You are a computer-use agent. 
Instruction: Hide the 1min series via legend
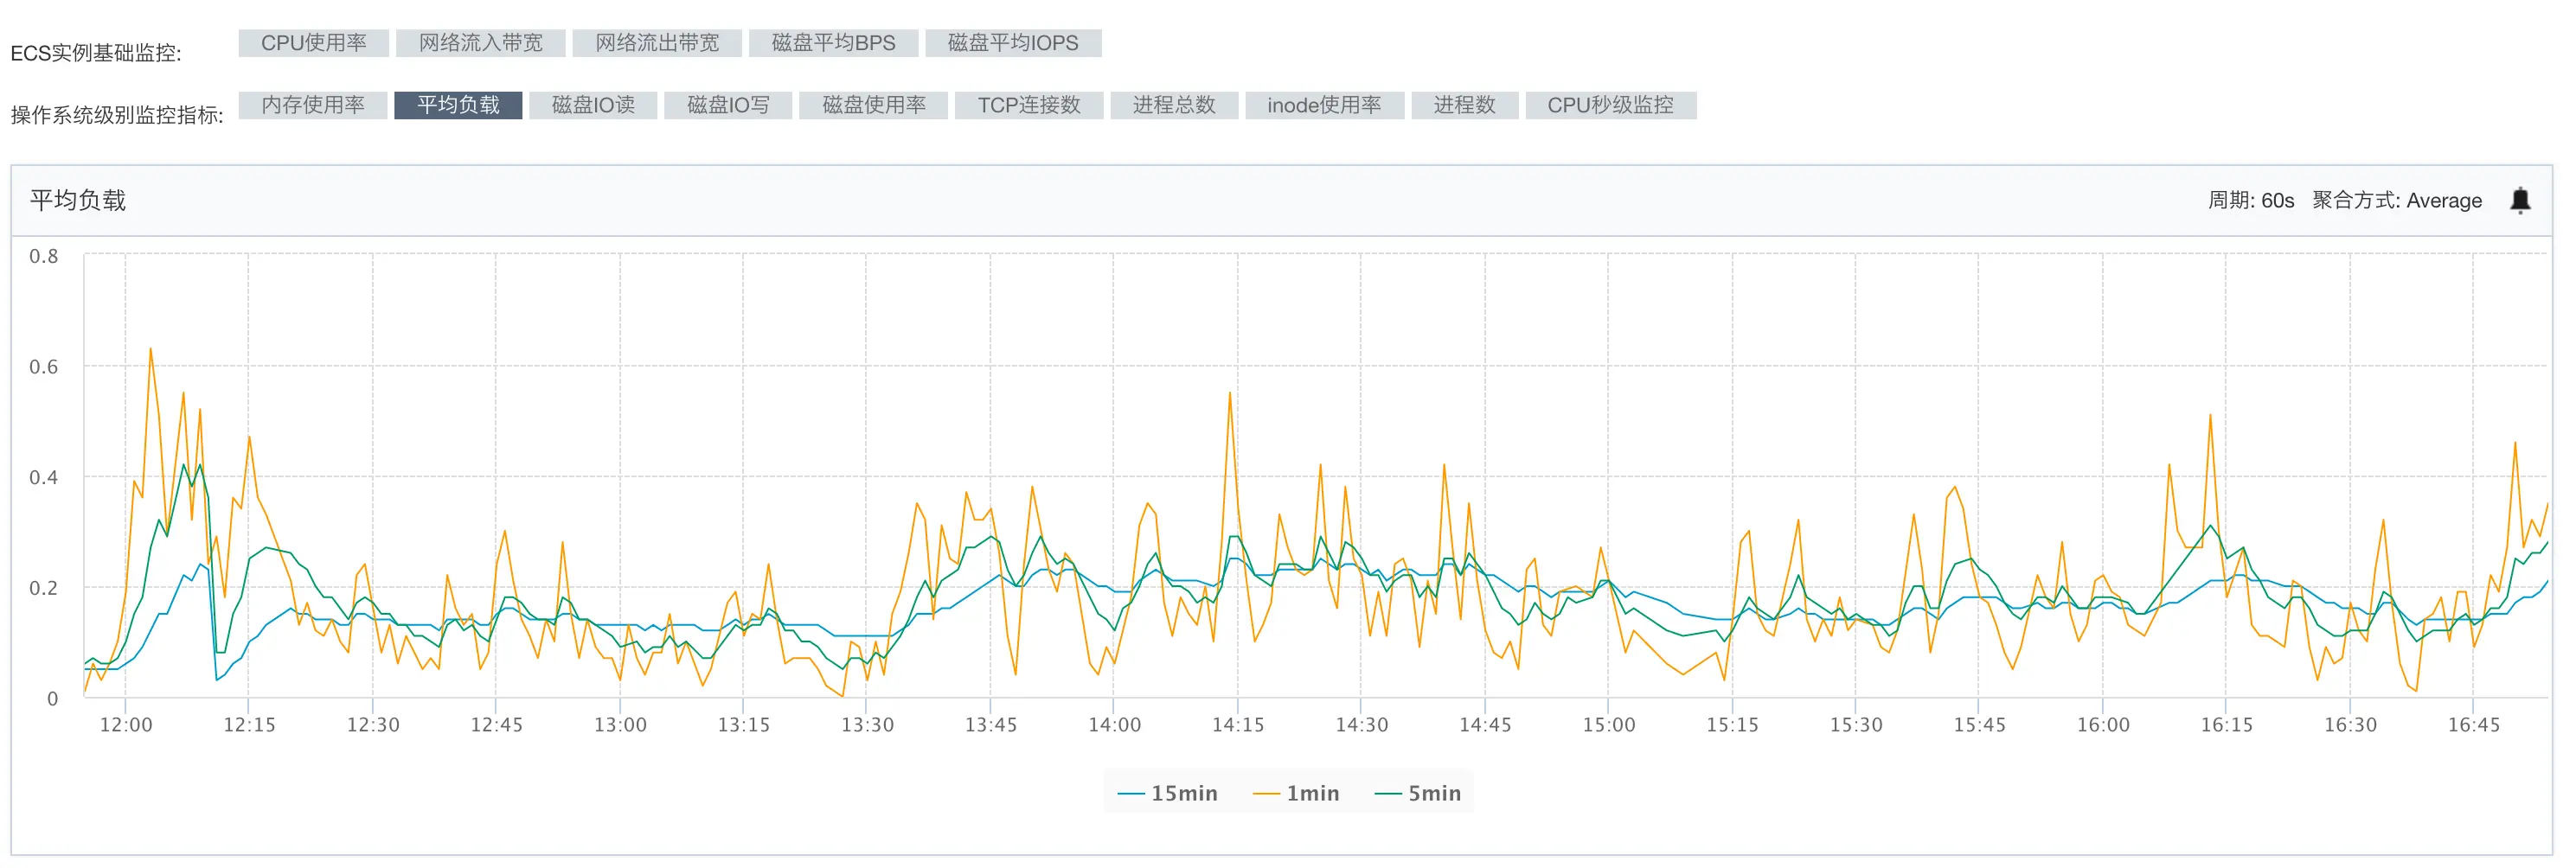1297,793
